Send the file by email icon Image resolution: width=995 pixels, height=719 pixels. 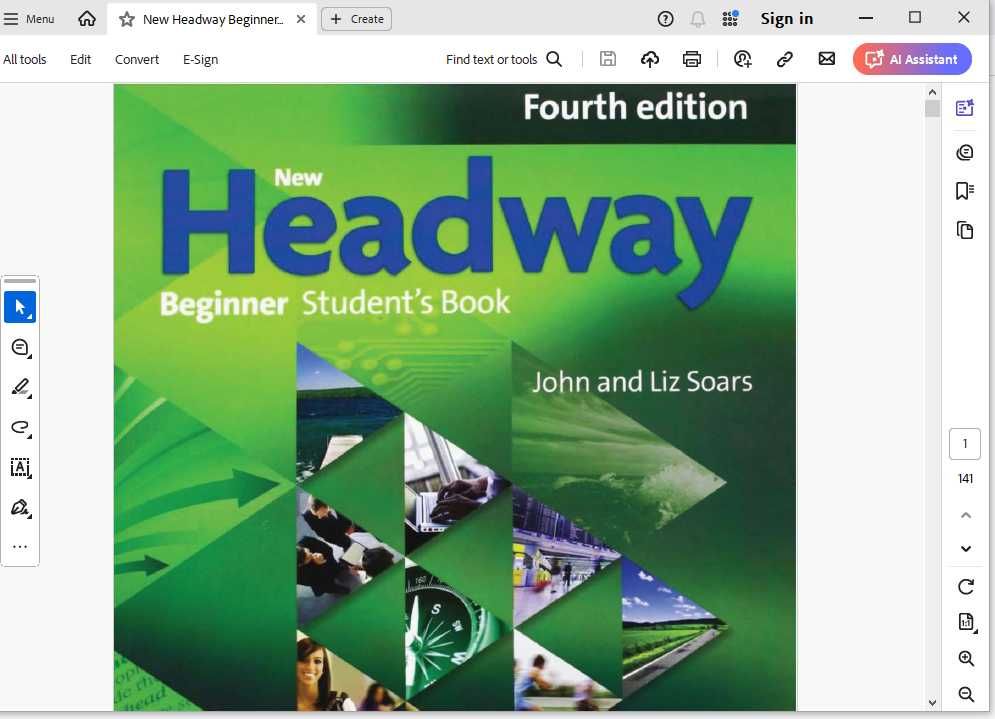click(x=827, y=59)
